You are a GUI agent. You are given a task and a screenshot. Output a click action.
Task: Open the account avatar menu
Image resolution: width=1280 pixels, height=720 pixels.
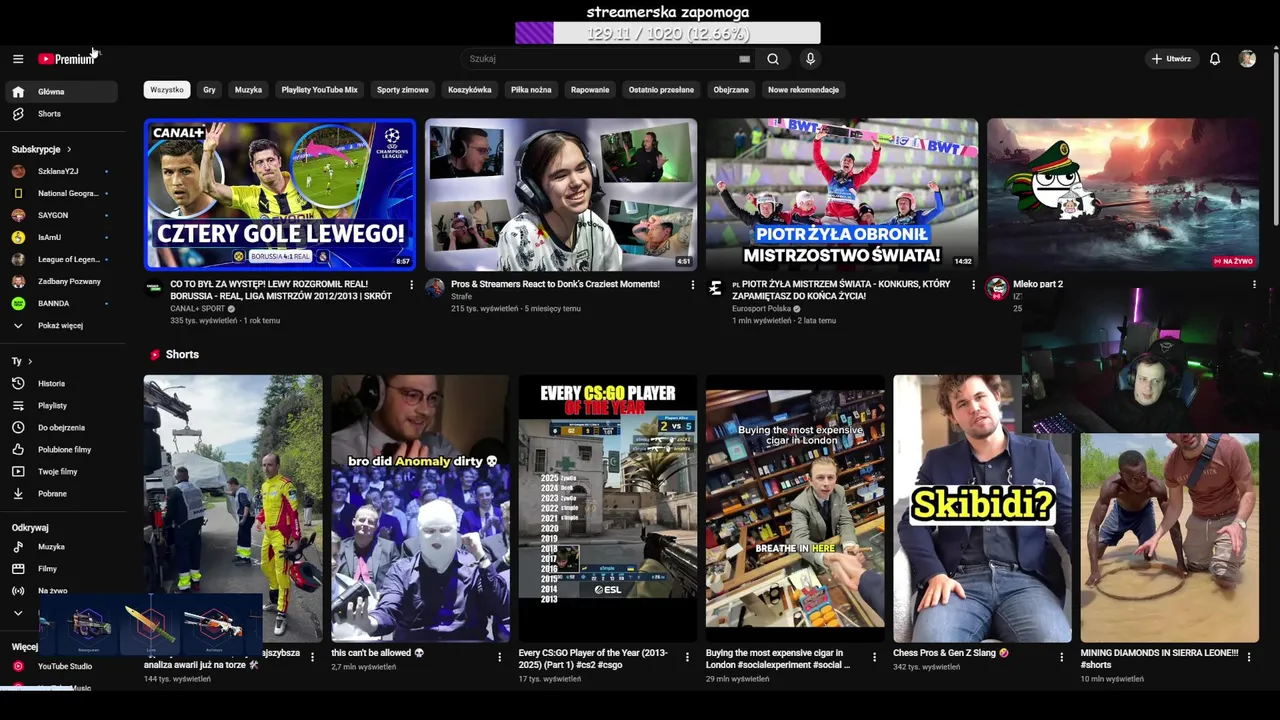pos(1247,59)
